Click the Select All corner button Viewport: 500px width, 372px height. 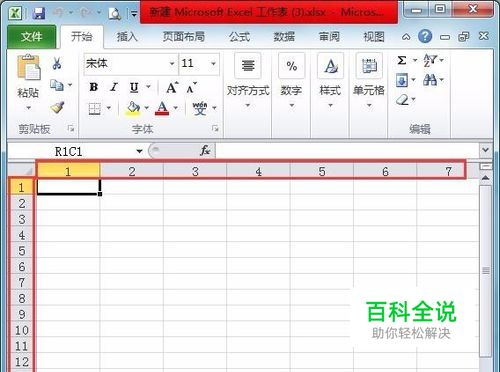[22, 171]
